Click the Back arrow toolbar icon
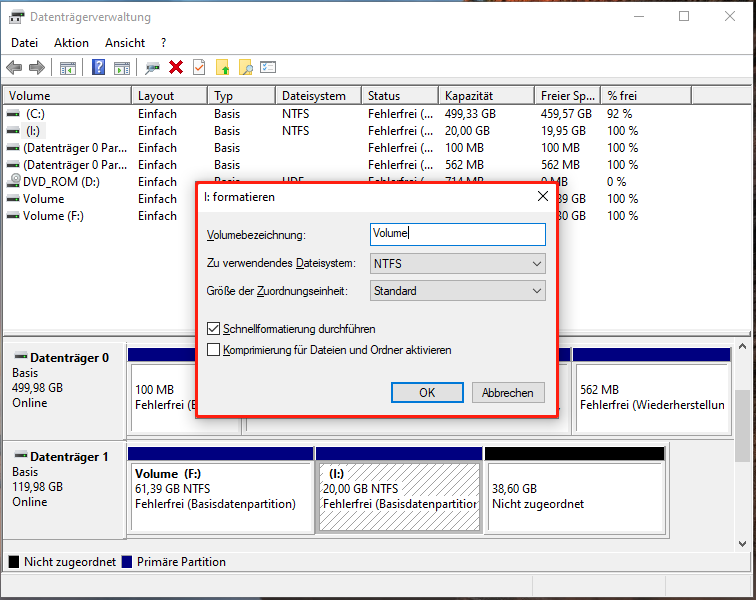This screenshot has height=600, width=756. tap(14, 68)
